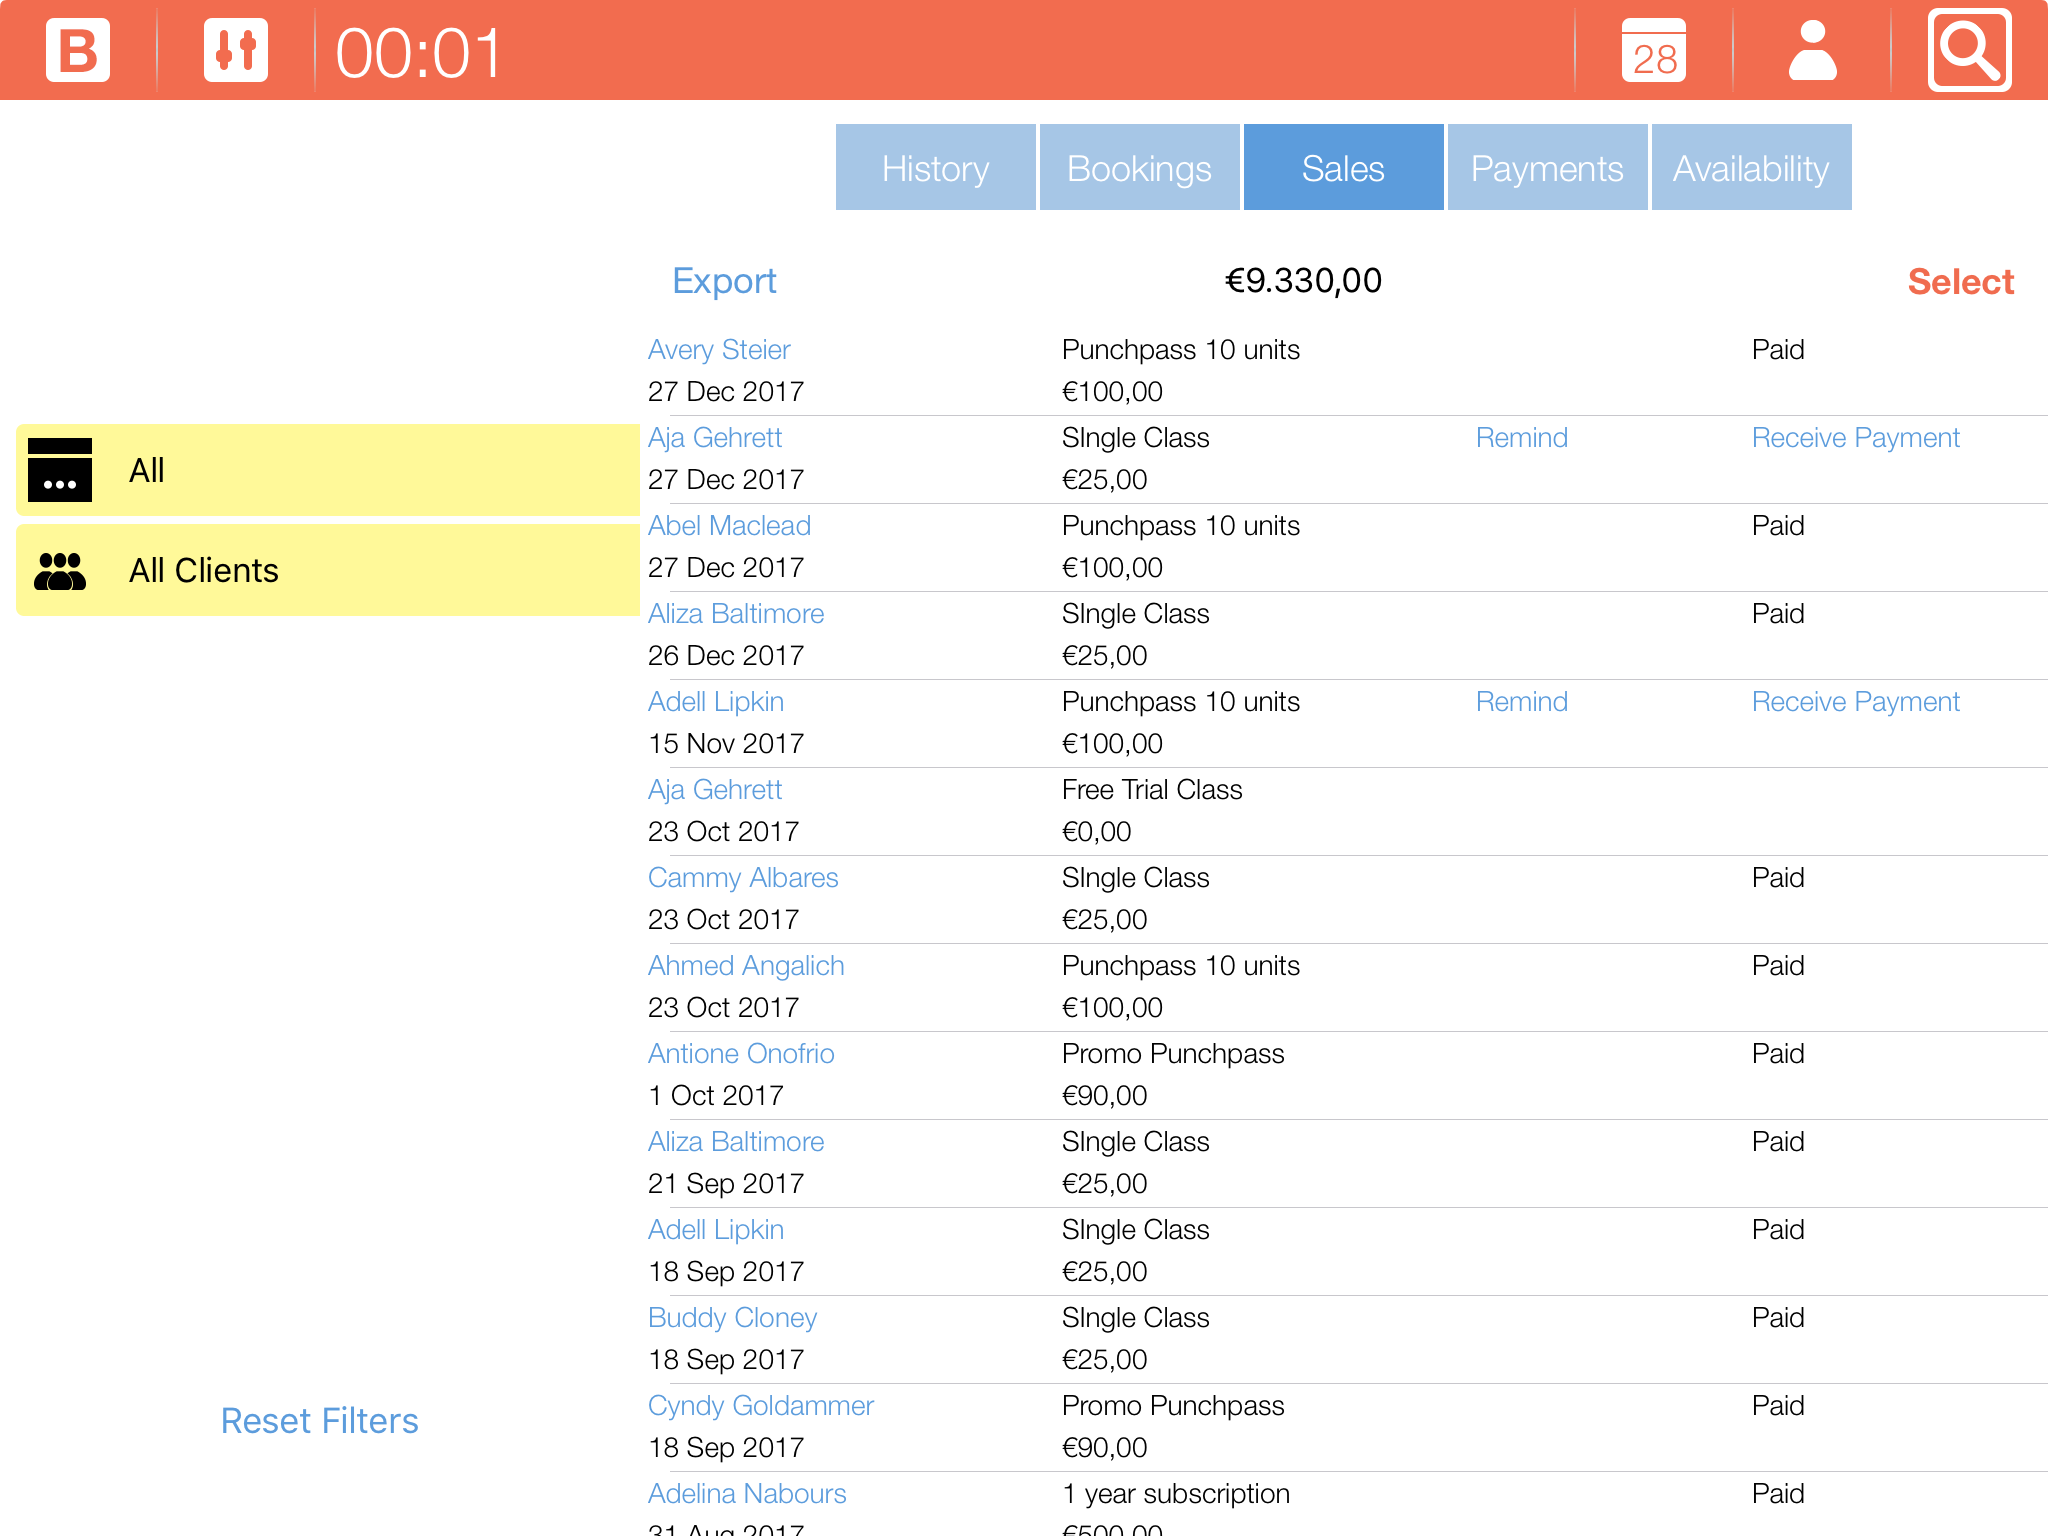2048x1536 pixels.
Task: Click Remind for Aja Gehrett's sale
Action: click(x=1521, y=438)
